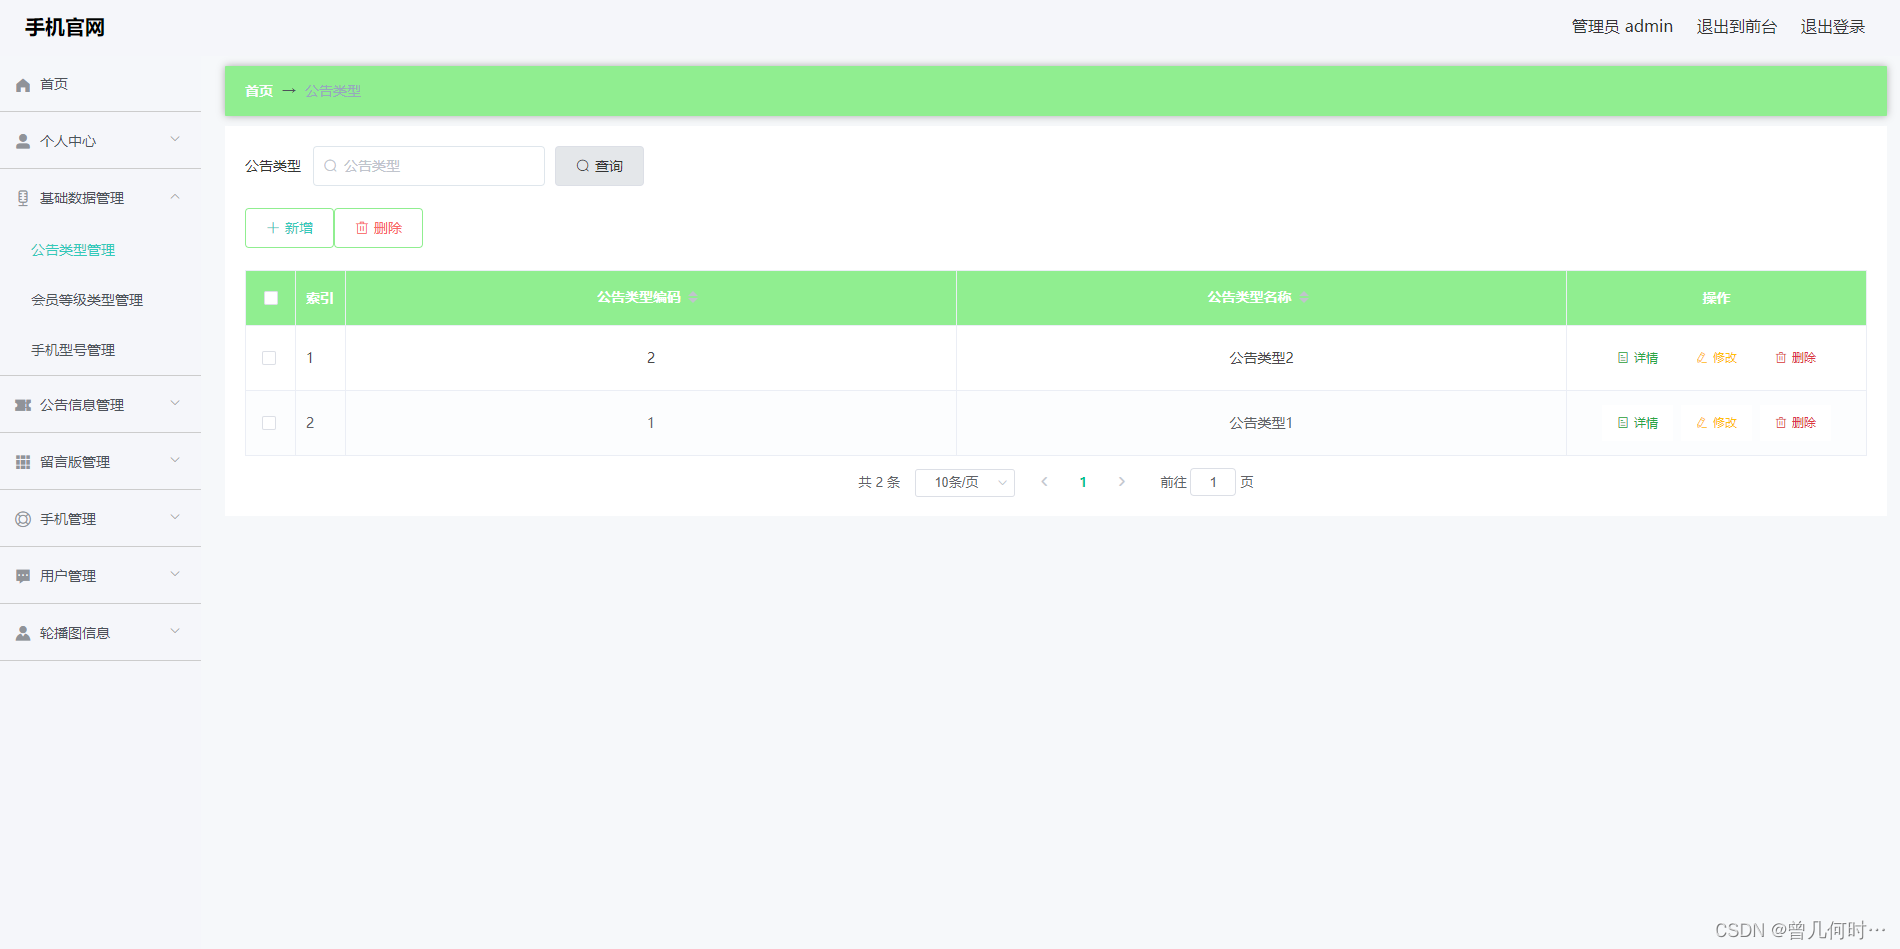Screen dimensions: 1900x949
Task: Select 公告类型管理 submenu item
Action: point(73,250)
